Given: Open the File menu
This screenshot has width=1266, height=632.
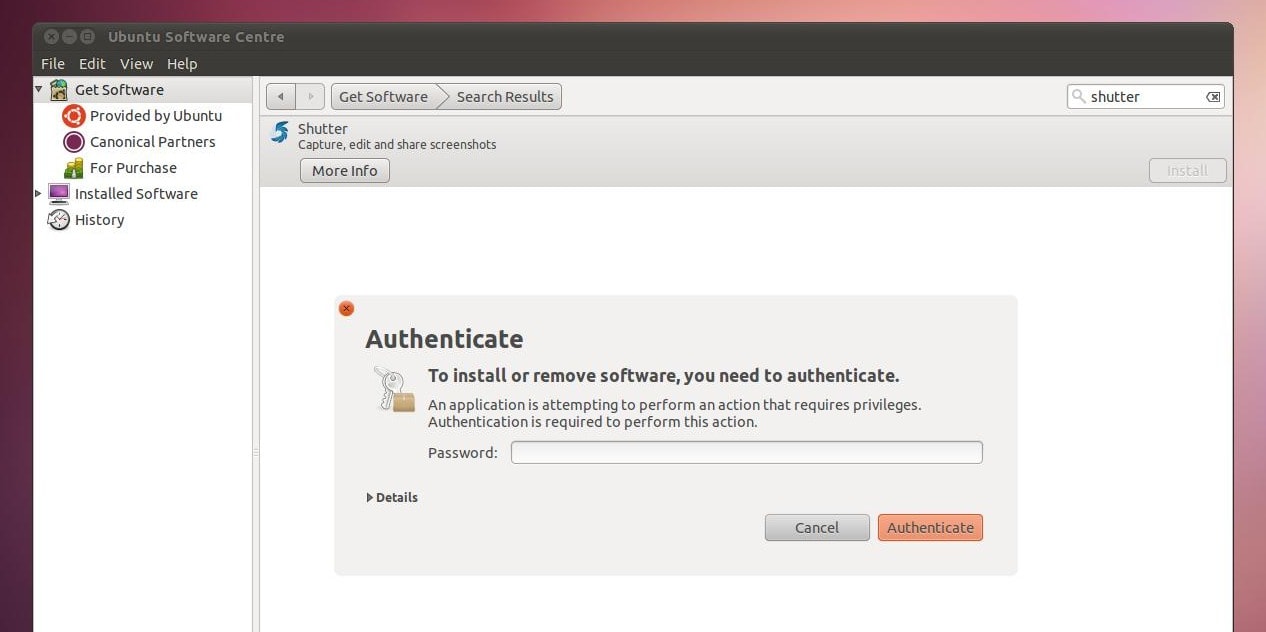Looking at the screenshot, I should (53, 63).
